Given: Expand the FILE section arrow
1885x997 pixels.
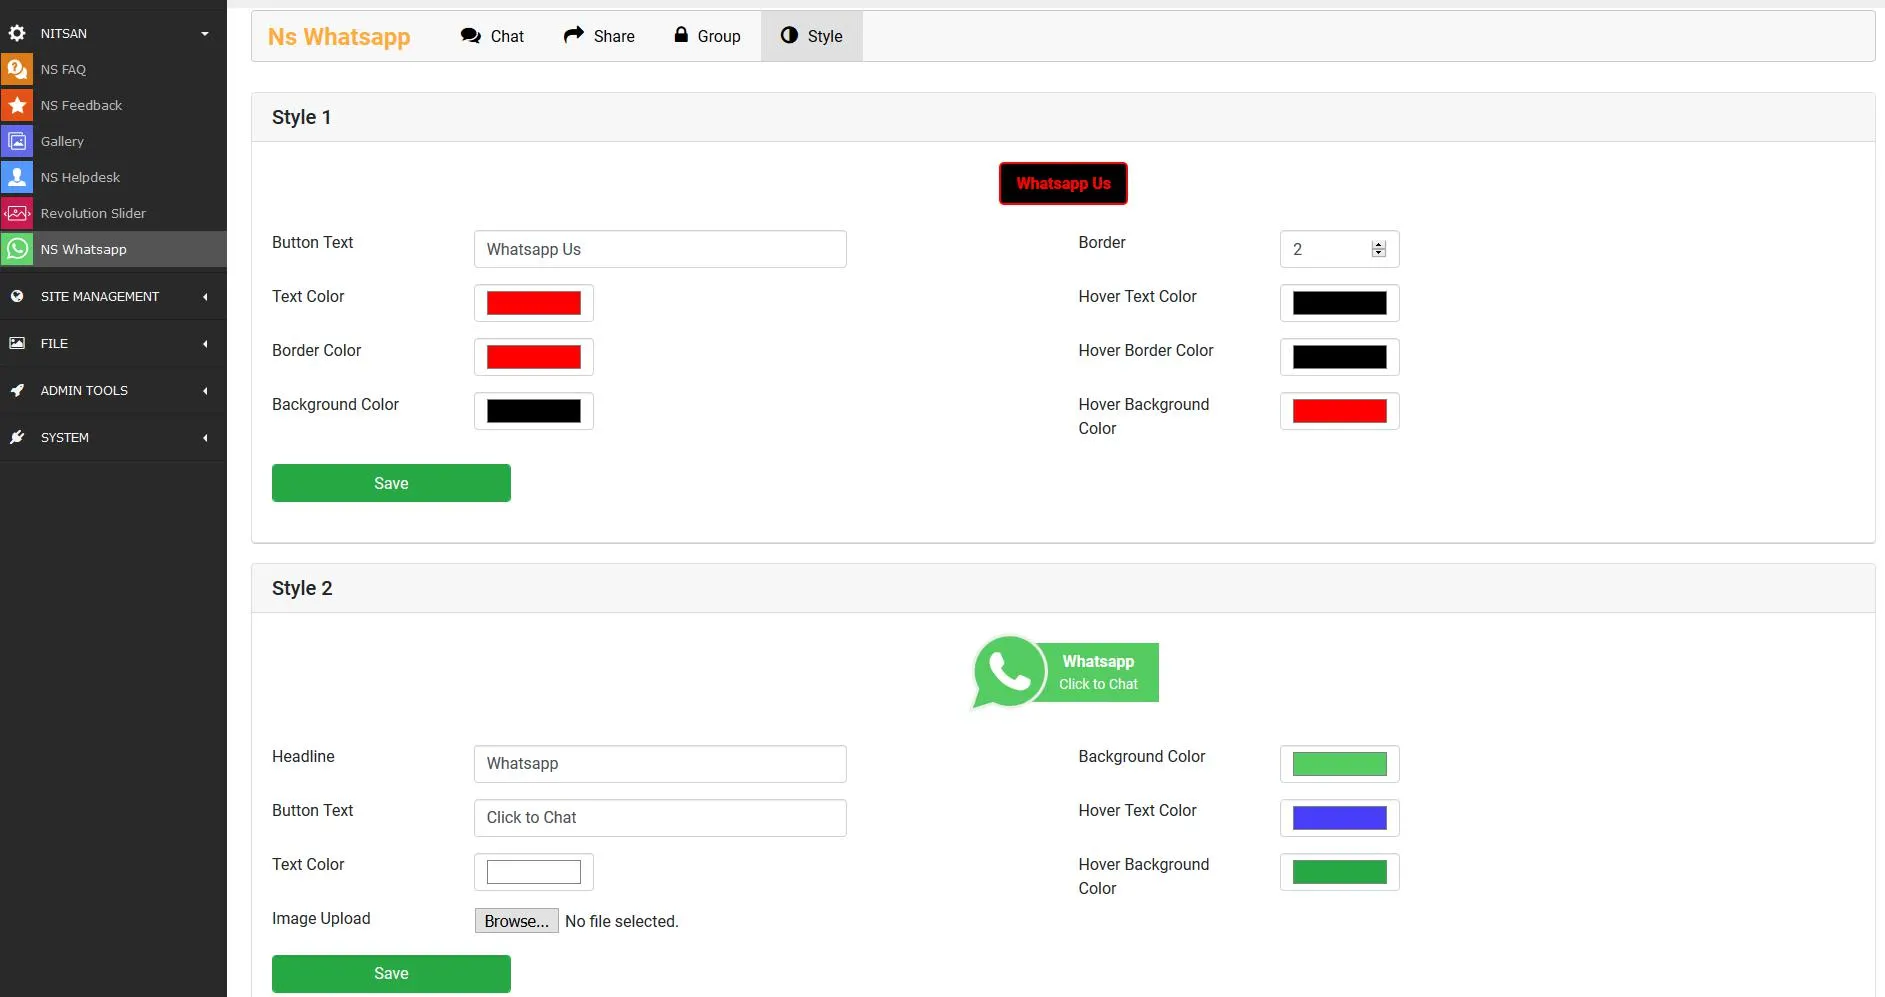Looking at the screenshot, I should pyautogui.click(x=205, y=343).
